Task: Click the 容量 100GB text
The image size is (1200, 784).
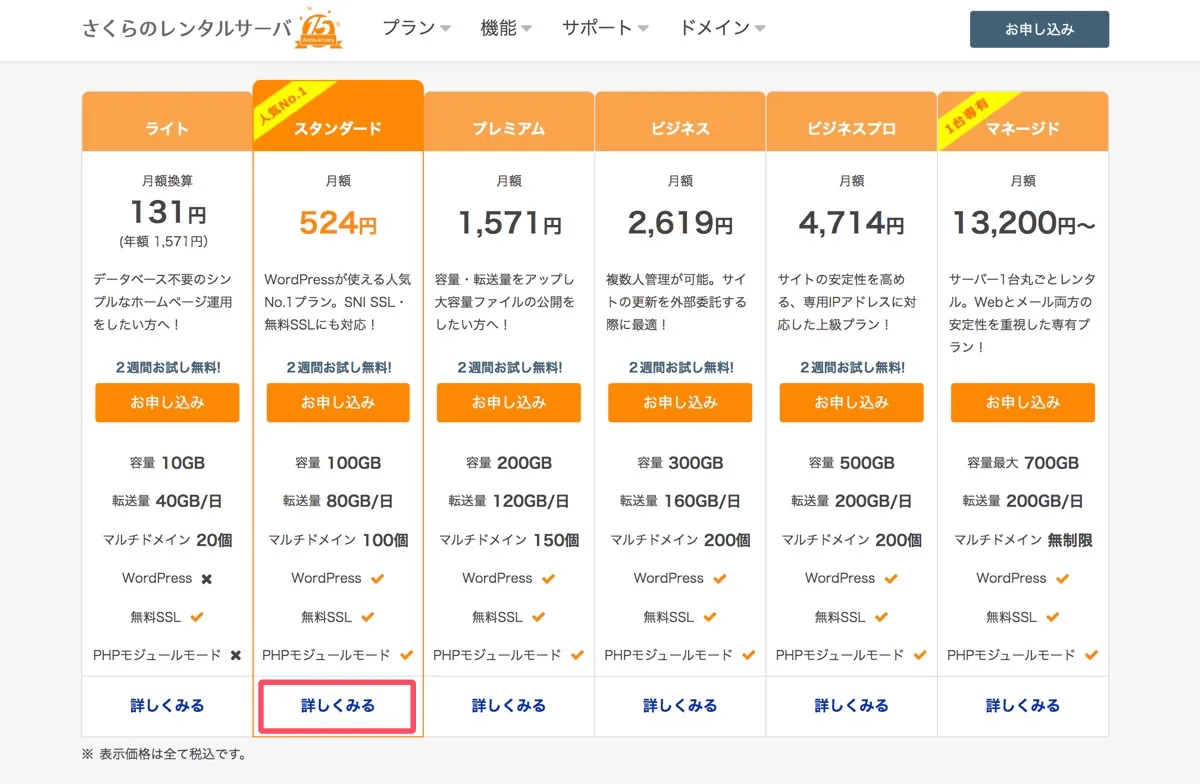Action: pos(338,463)
